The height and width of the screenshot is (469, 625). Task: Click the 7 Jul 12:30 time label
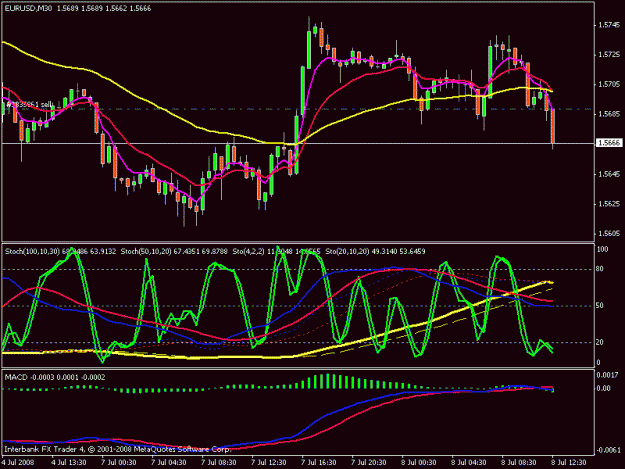tap(268, 463)
